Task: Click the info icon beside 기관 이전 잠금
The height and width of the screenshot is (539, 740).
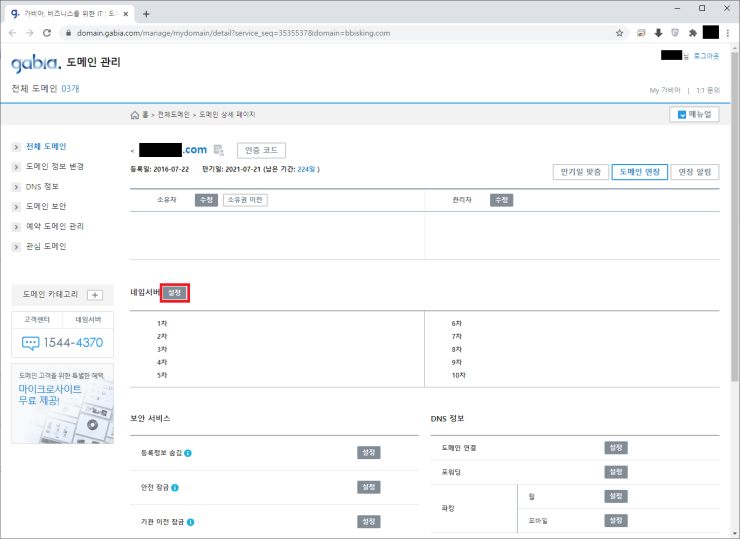Action: coord(189,521)
